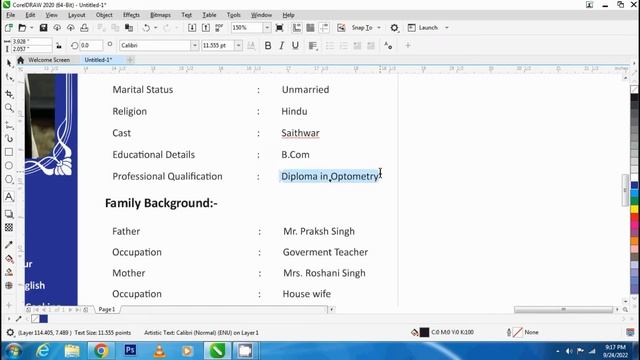Toggle show grid button
This screenshot has height=360, width=640.
coord(310,28)
